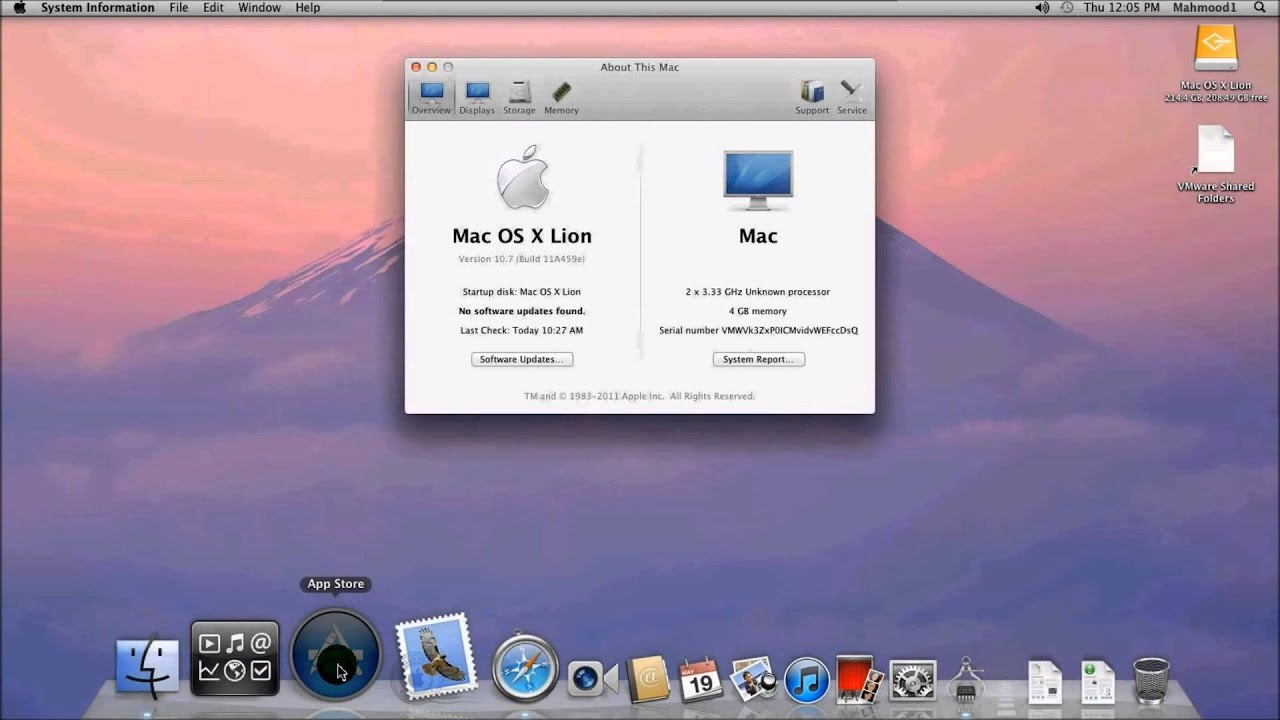Open the Support section
This screenshot has height=720, width=1280.
click(x=812, y=98)
